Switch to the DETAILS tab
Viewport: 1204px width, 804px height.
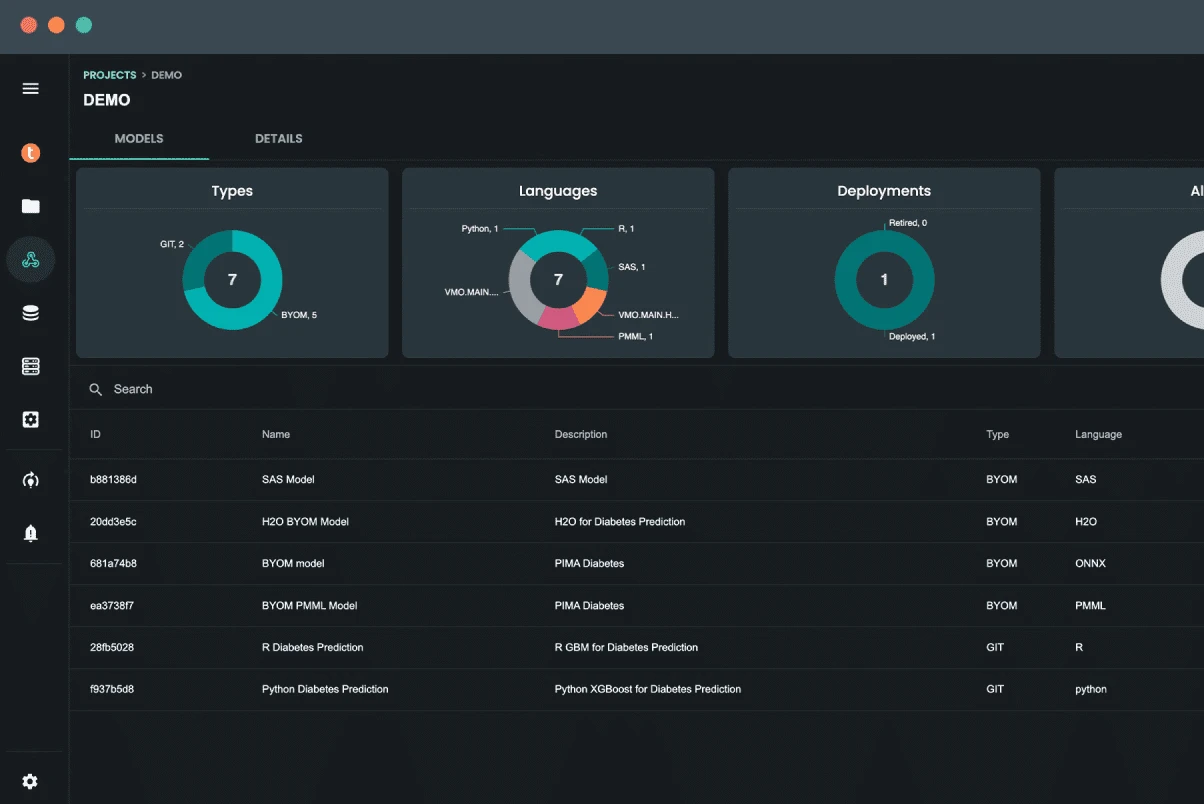pos(279,138)
